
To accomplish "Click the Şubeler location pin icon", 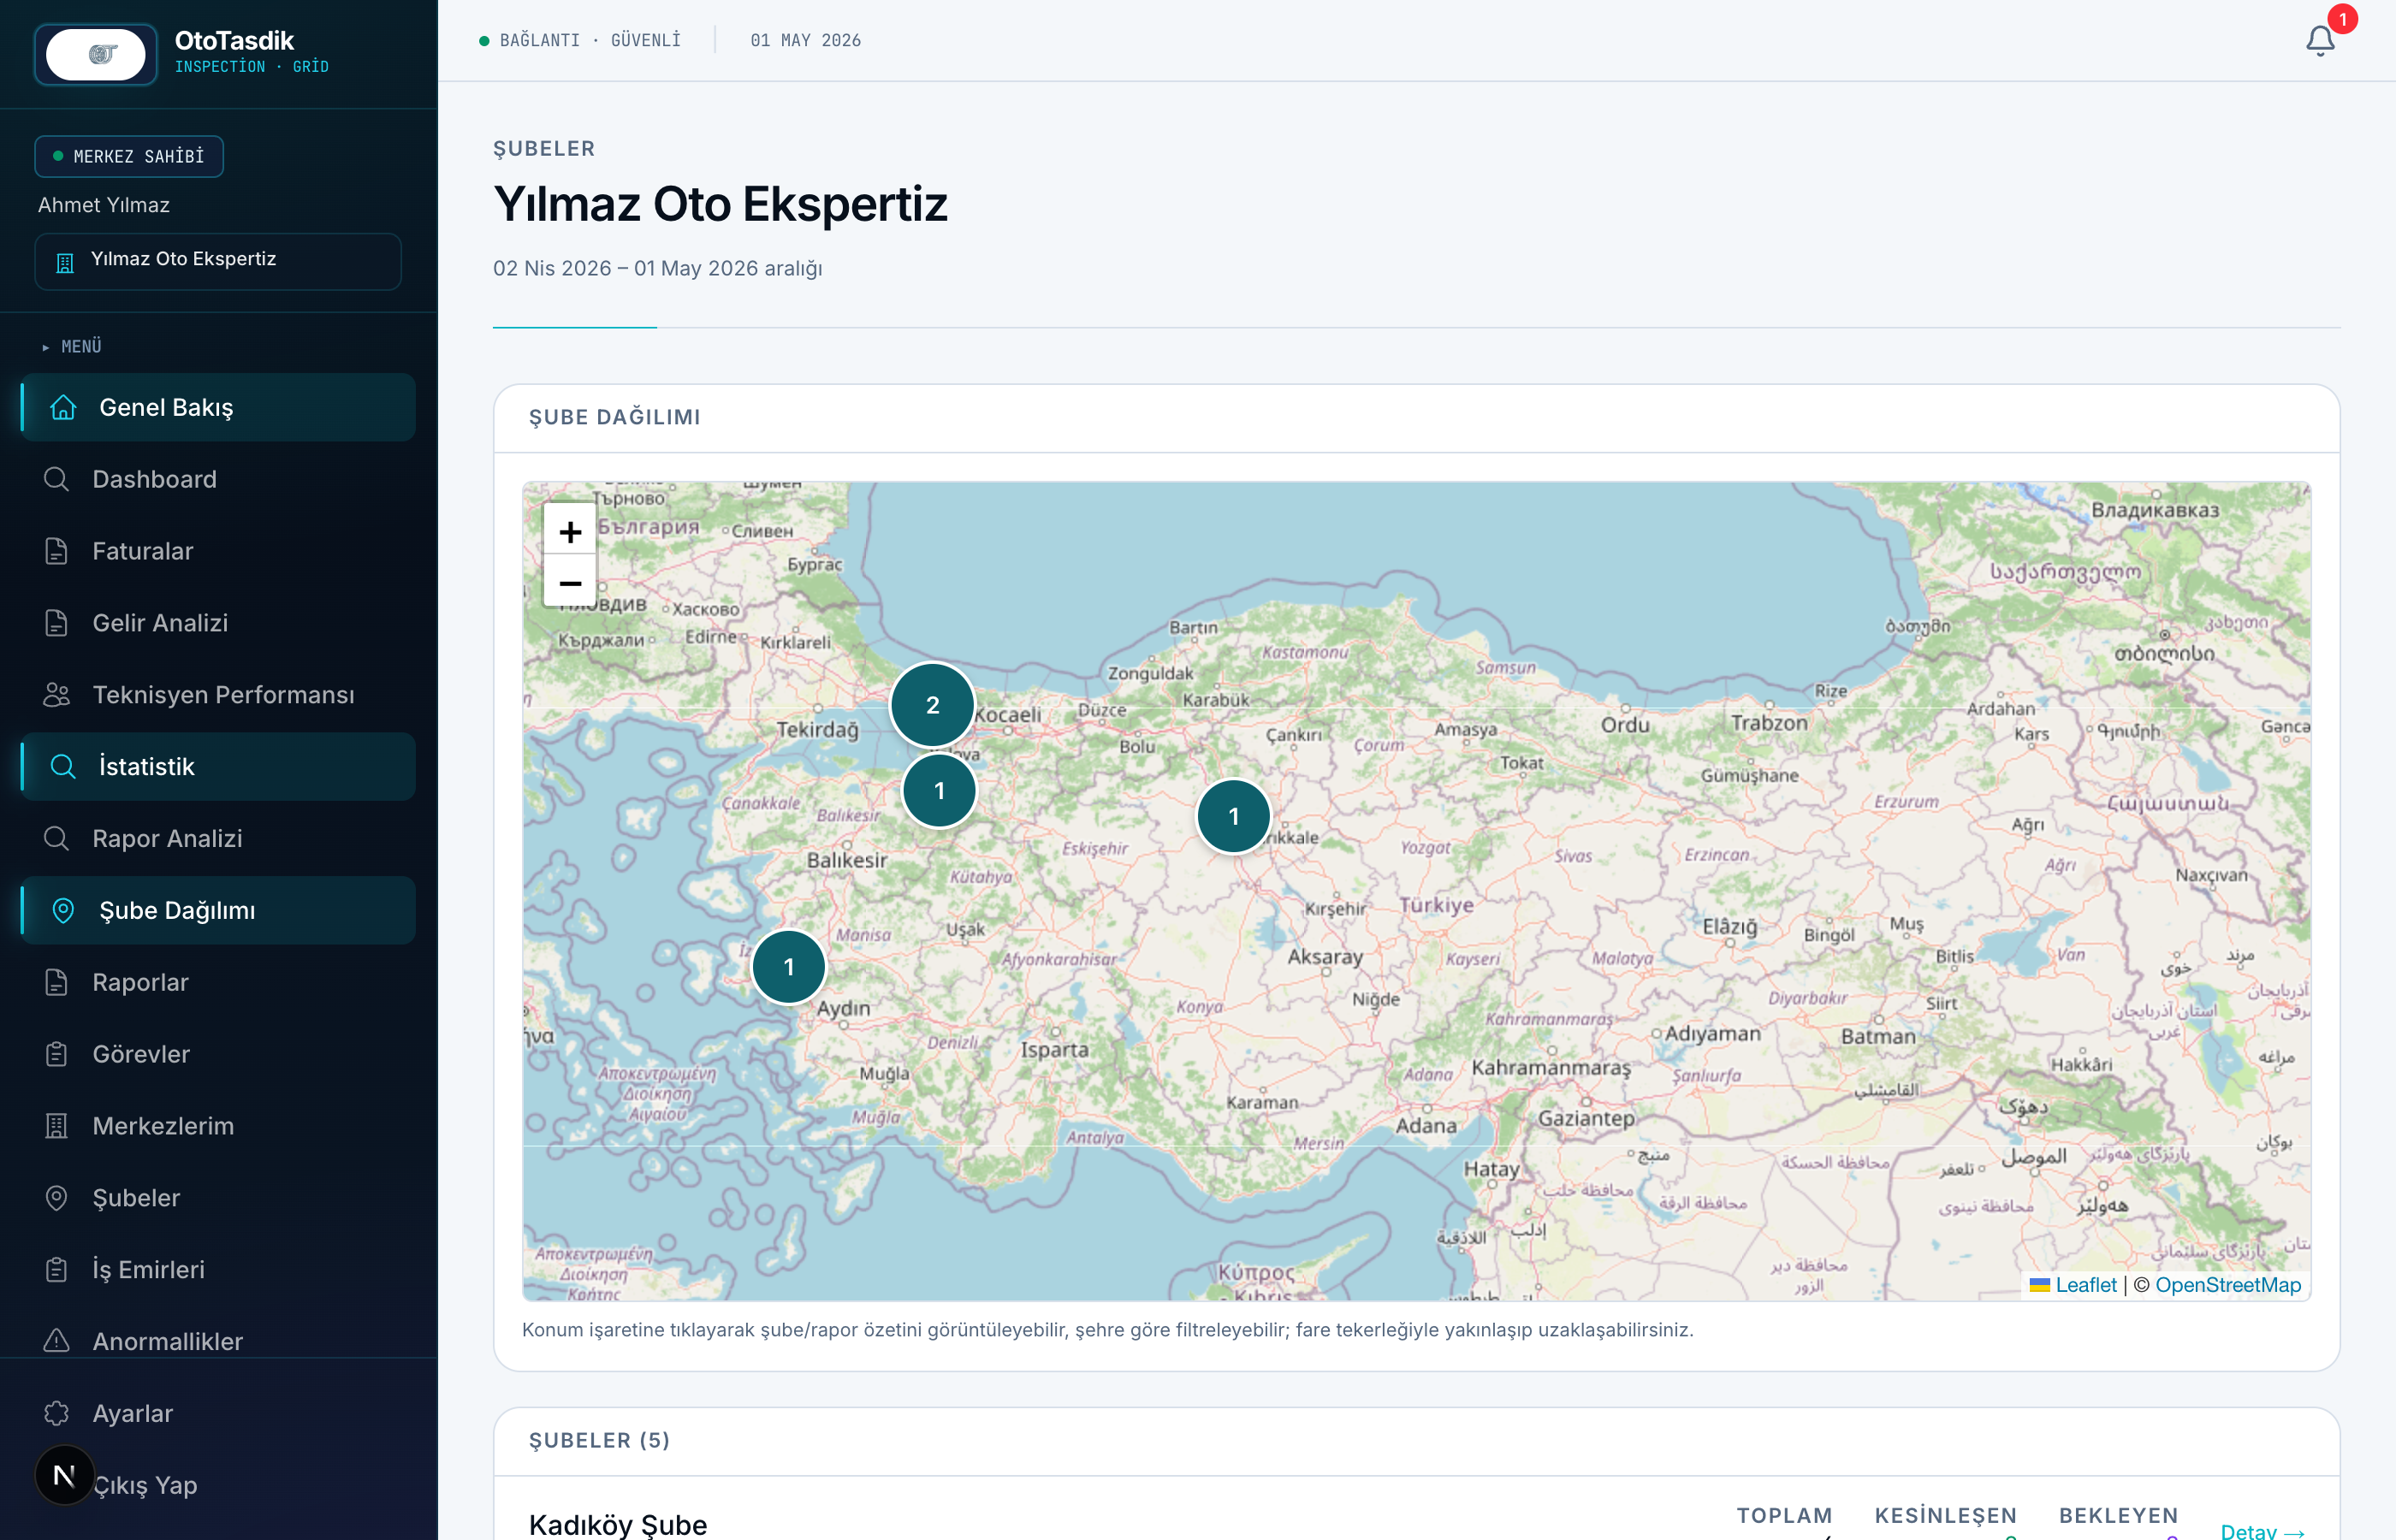I will tap(57, 1198).
